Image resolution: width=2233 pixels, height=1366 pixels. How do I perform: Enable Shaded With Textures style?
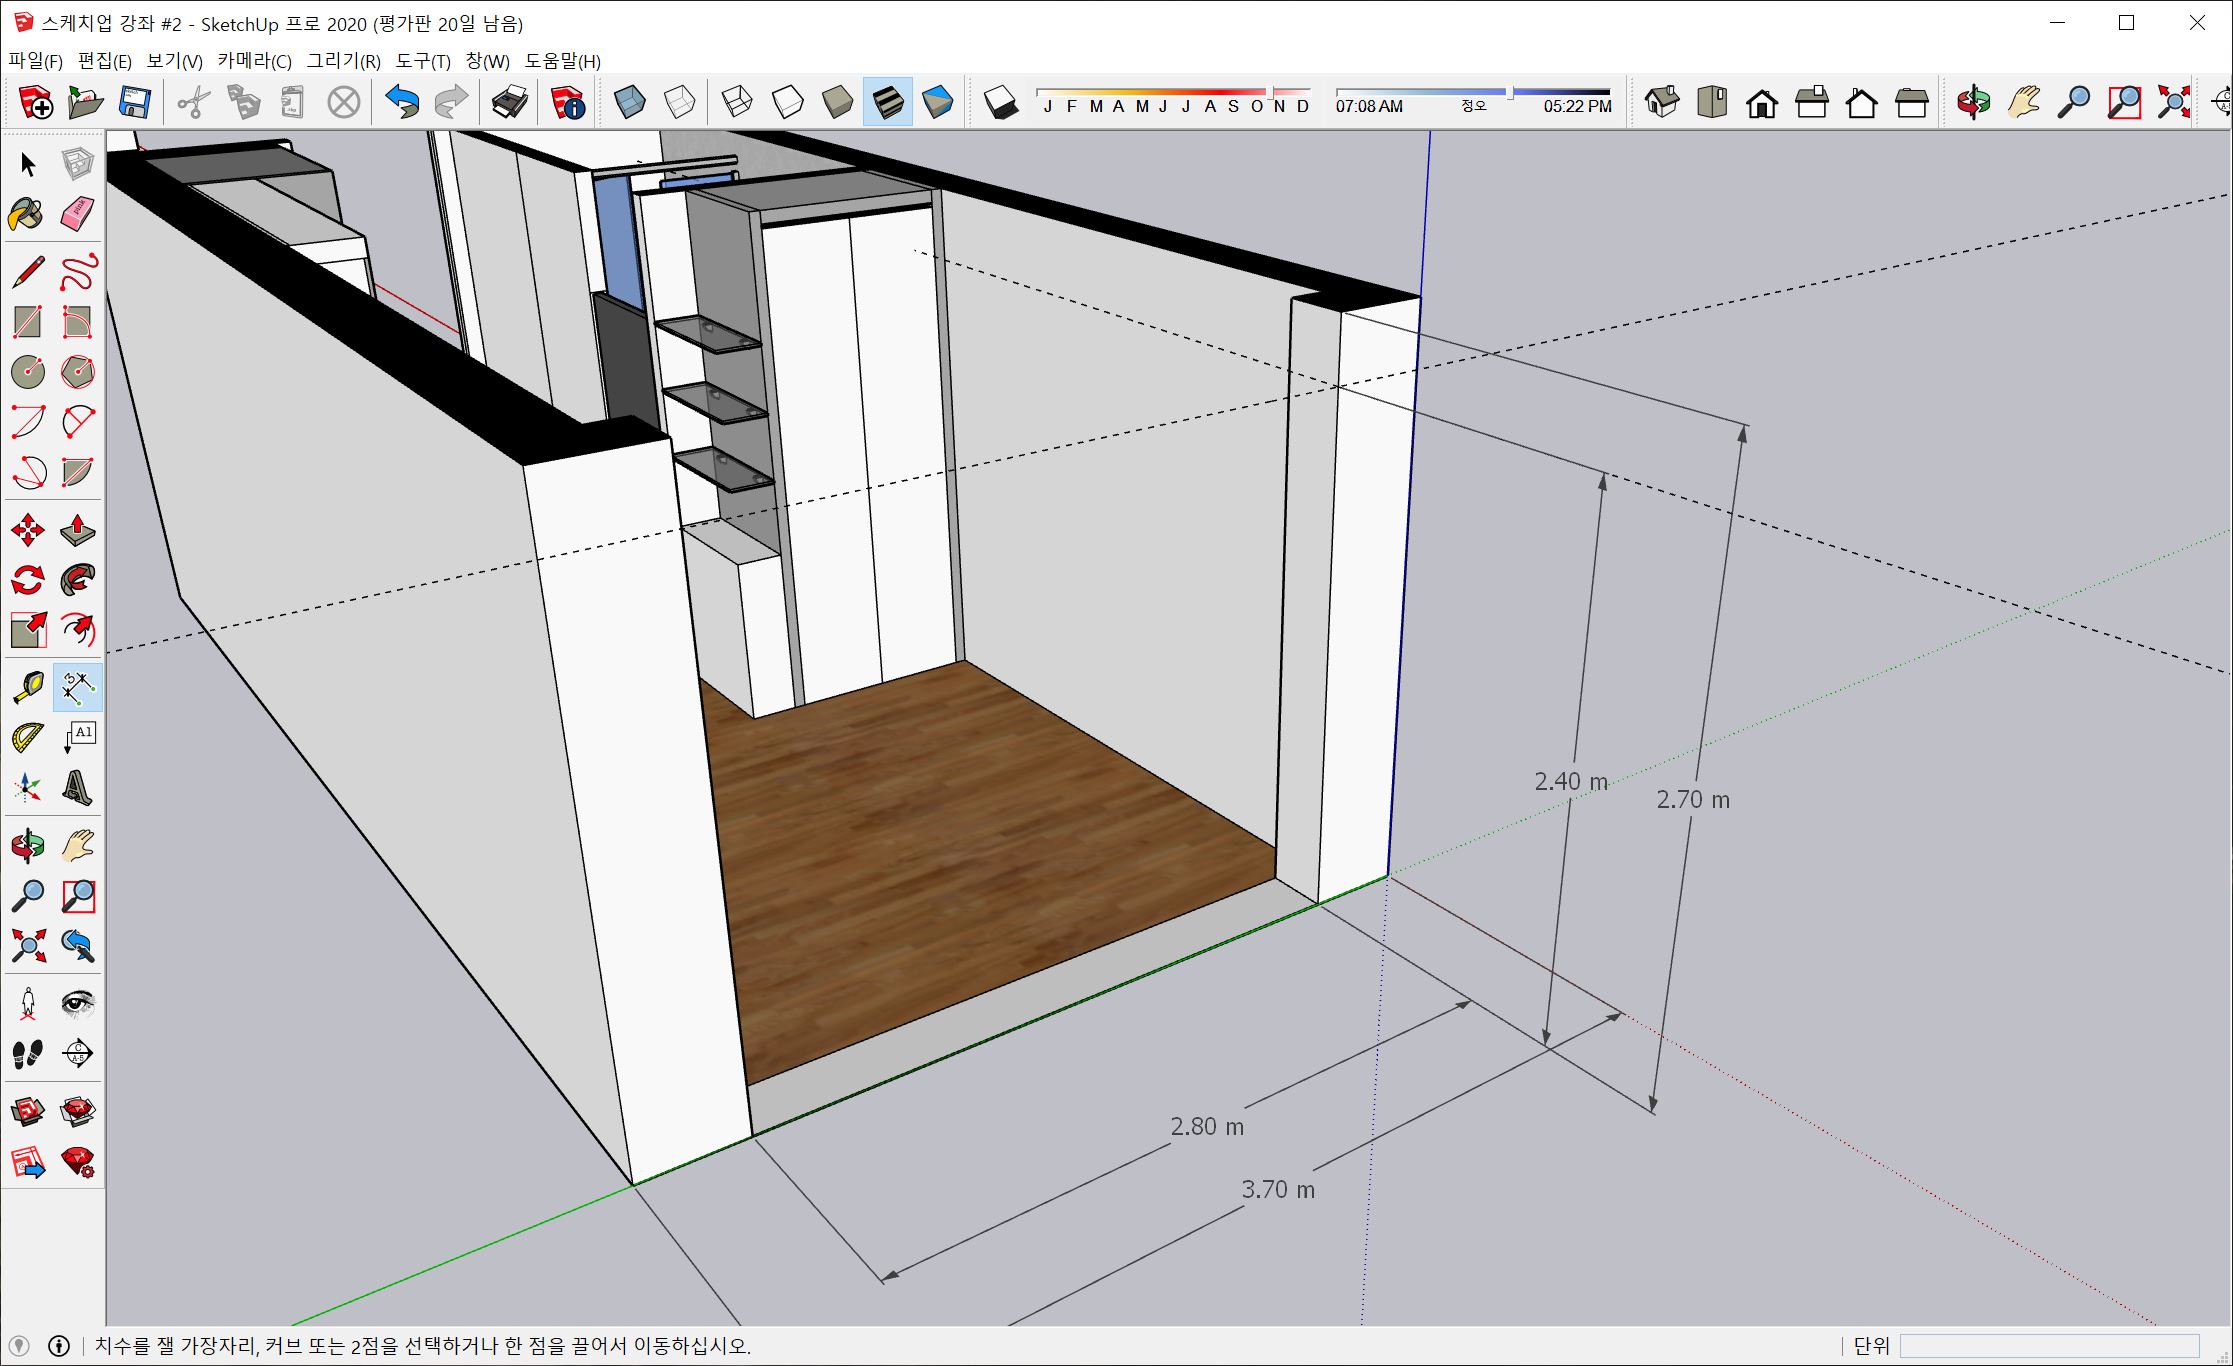tap(887, 102)
